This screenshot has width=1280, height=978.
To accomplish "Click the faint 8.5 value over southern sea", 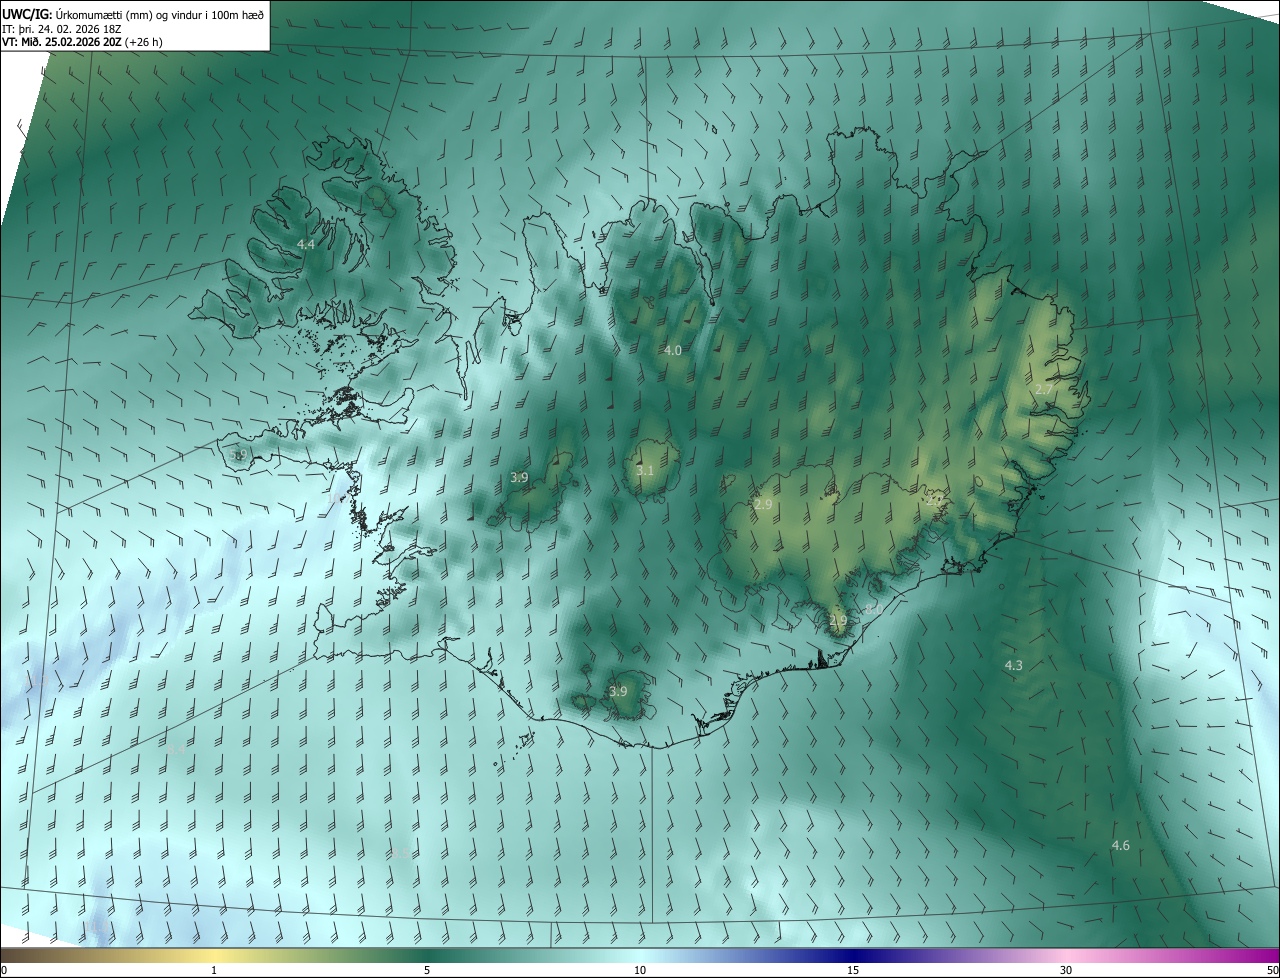I will pyautogui.click(x=400, y=852).
